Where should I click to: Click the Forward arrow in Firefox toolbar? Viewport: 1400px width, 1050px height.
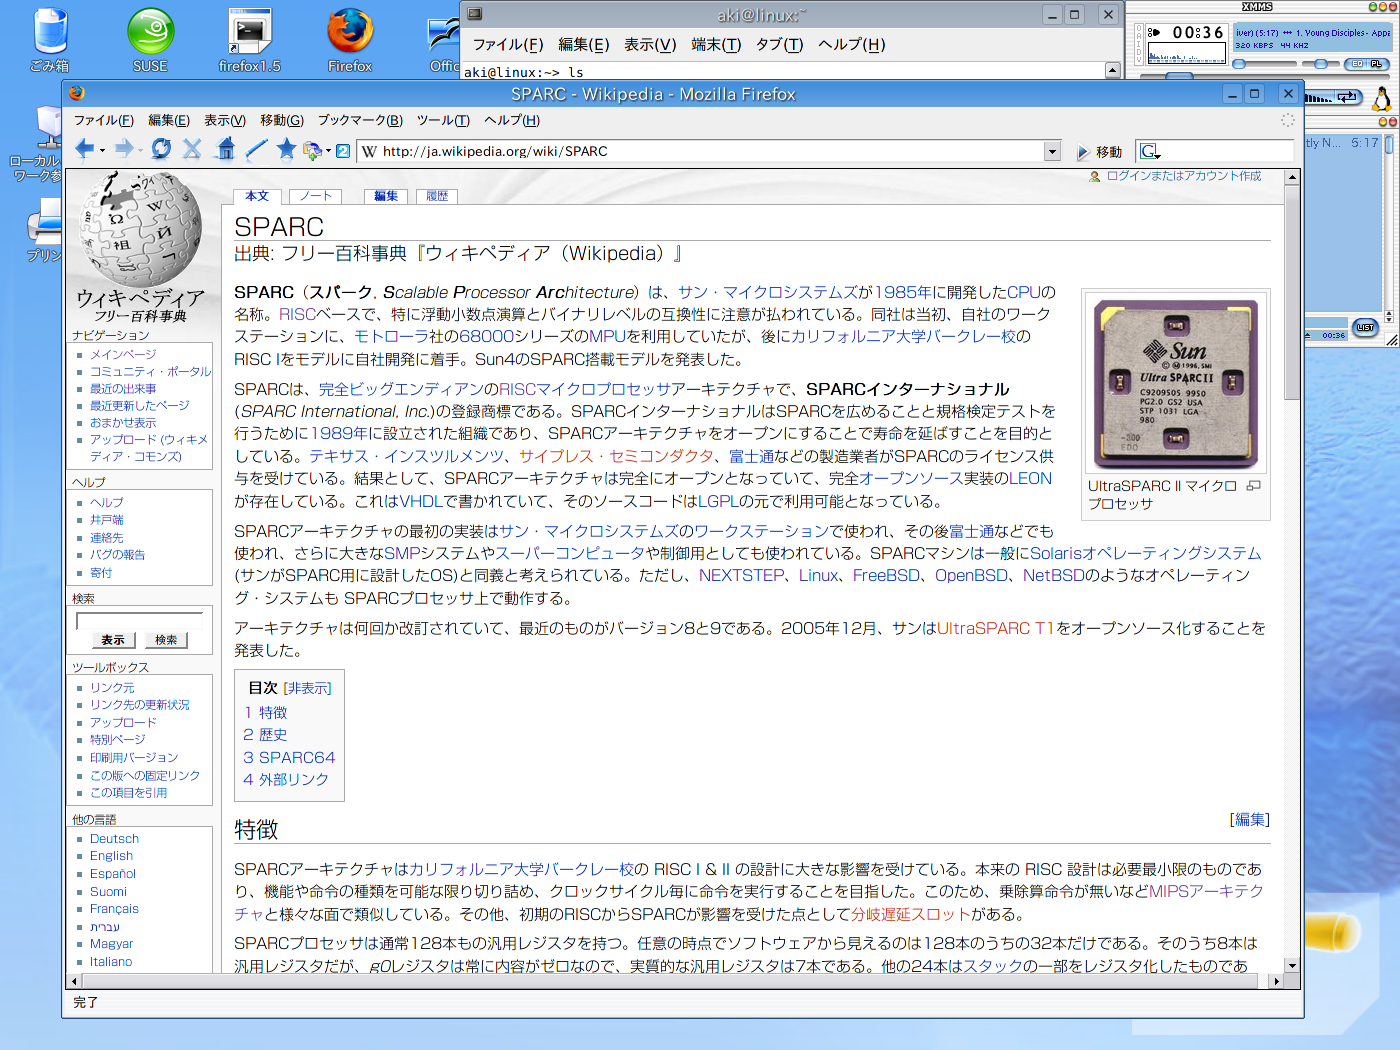coord(124,150)
